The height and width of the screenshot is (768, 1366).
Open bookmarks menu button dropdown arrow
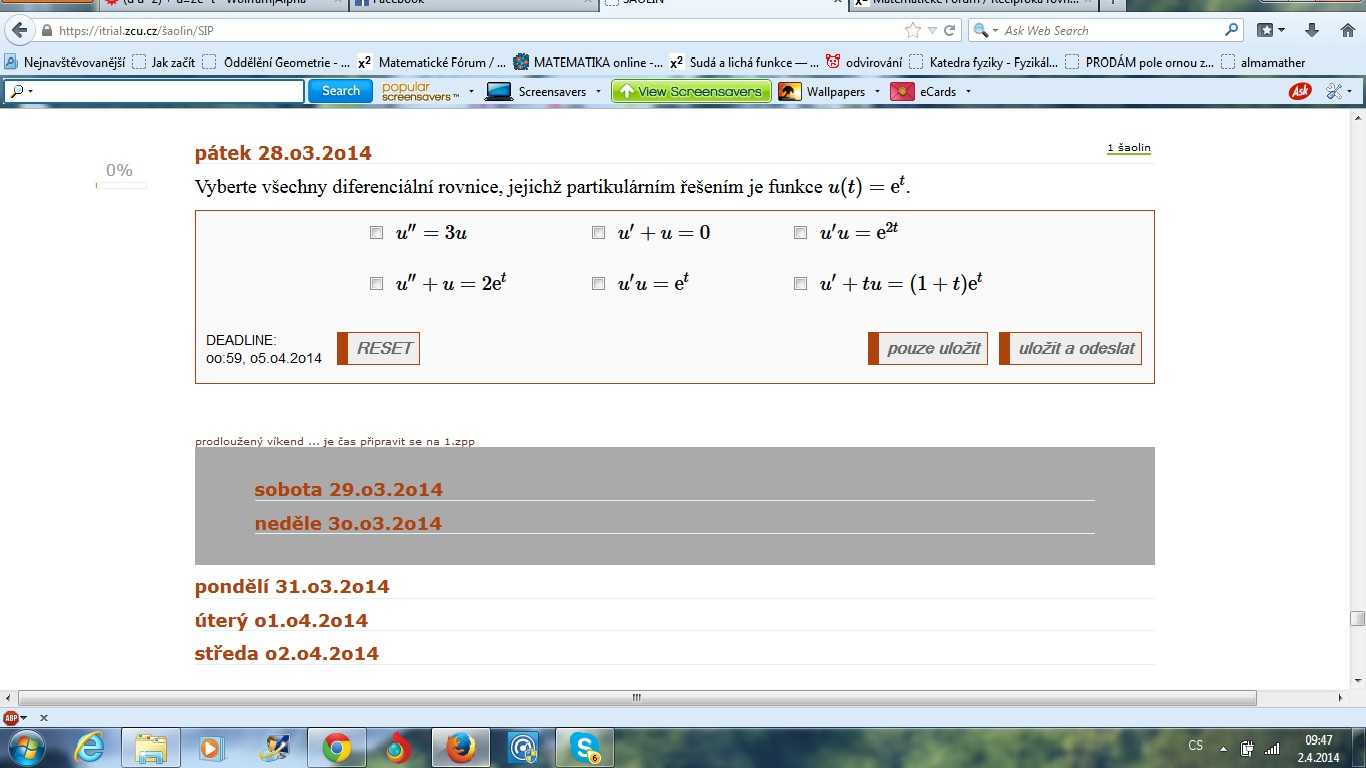click(1281, 31)
